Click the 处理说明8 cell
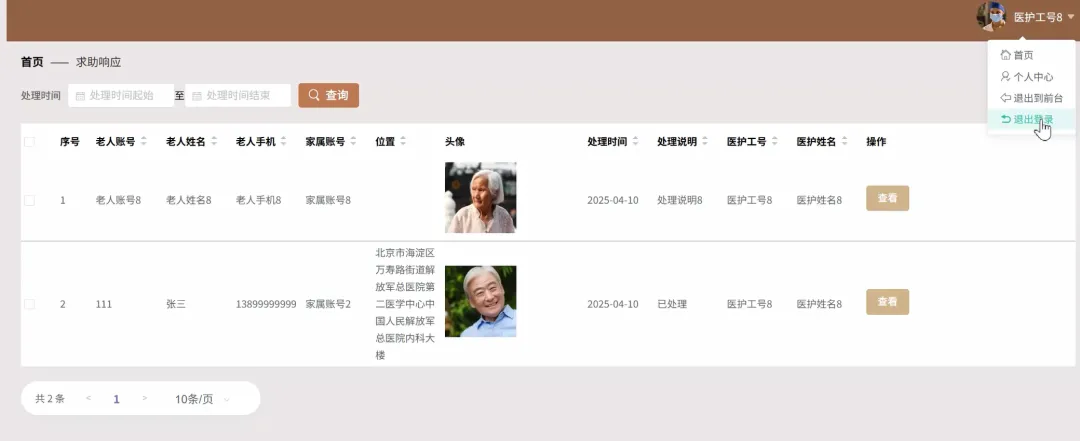 [x=680, y=201]
